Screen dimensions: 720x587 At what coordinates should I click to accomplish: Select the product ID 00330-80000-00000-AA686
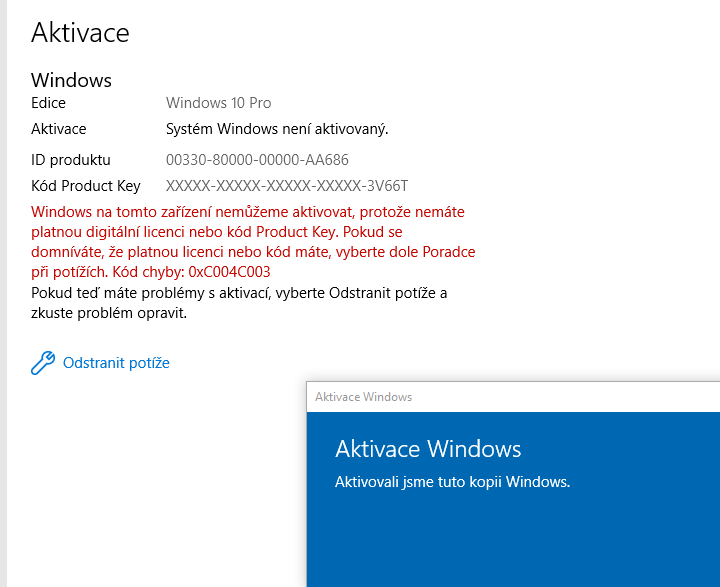coord(257,160)
